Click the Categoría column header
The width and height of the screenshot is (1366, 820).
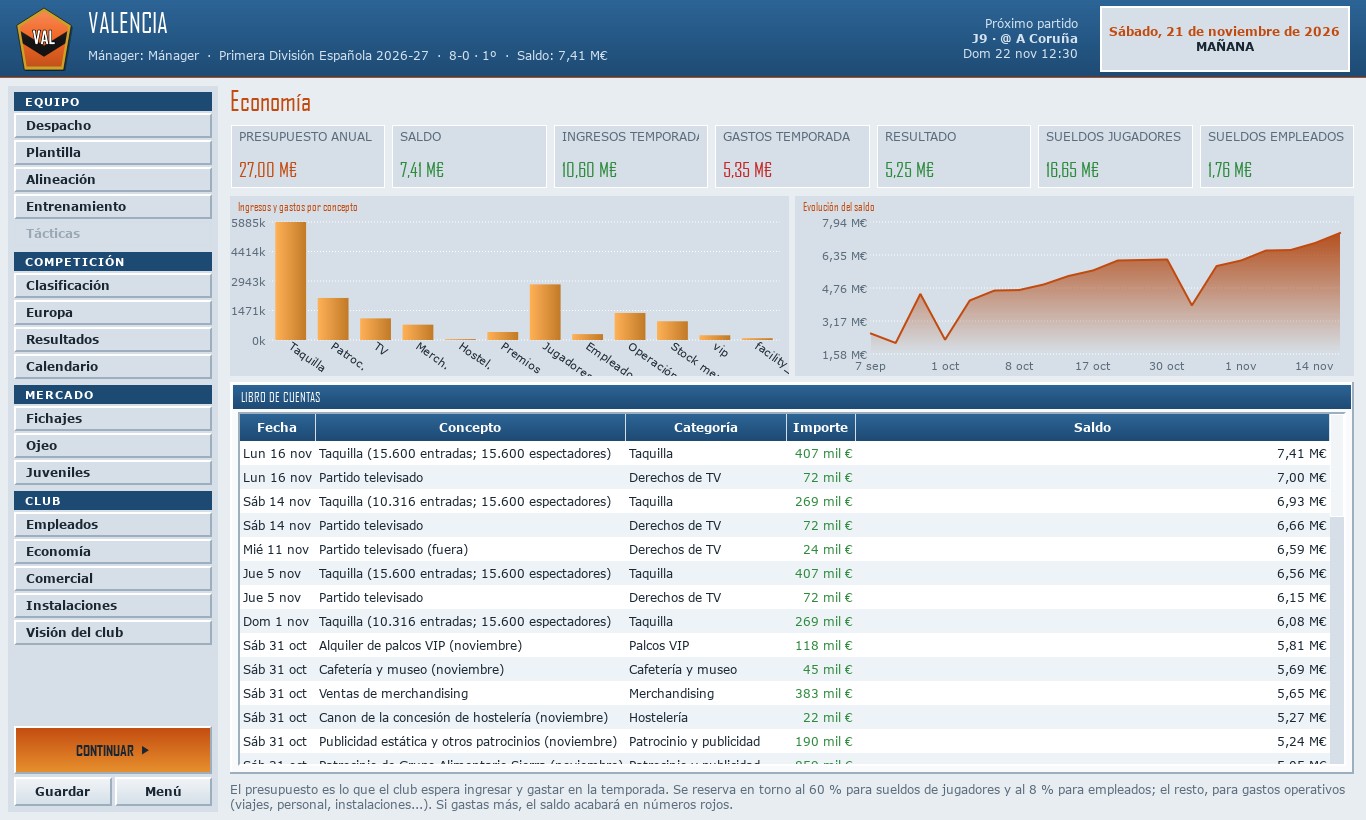point(706,428)
